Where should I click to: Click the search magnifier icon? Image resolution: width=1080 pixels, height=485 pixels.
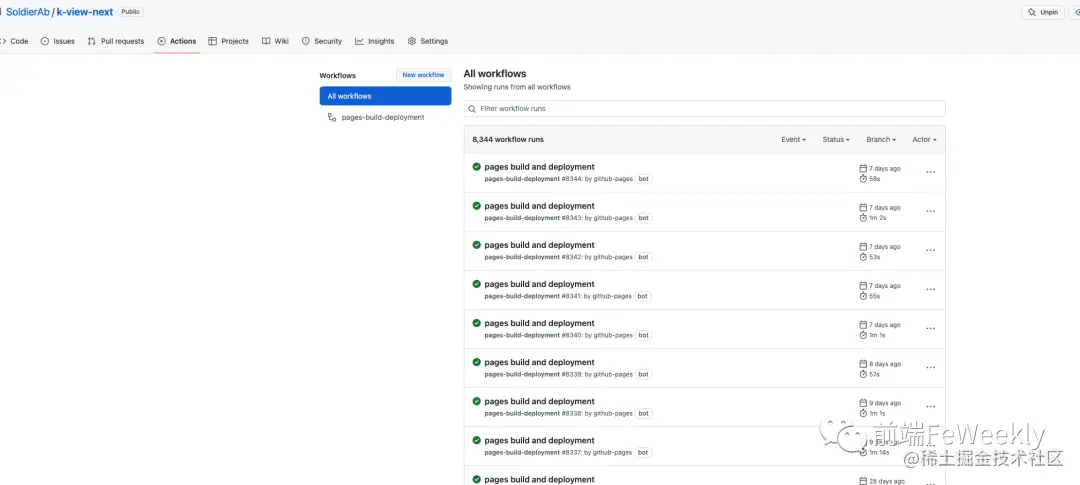click(x=472, y=109)
